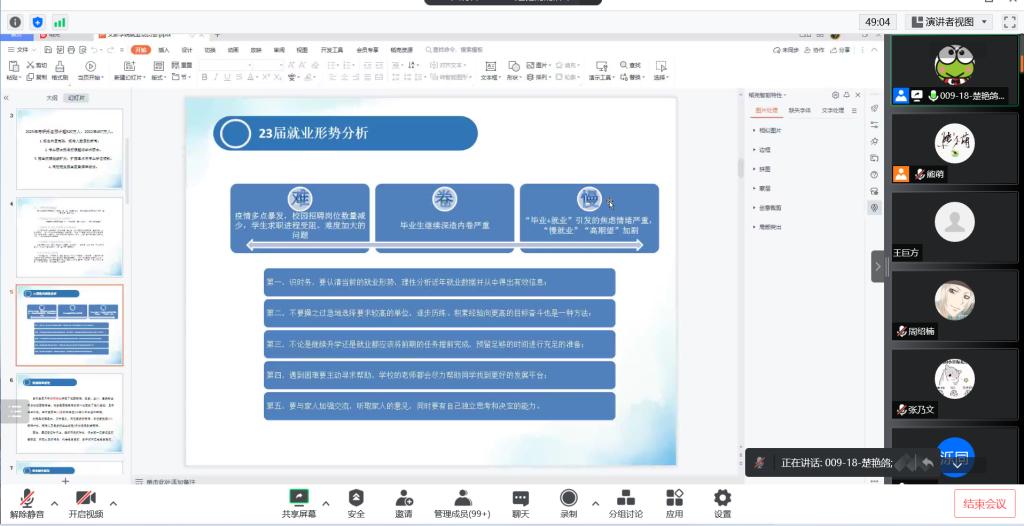1024x526 pixels.
Task: Open Manage Members (管理成员) panel
Action: coord(462,498)
